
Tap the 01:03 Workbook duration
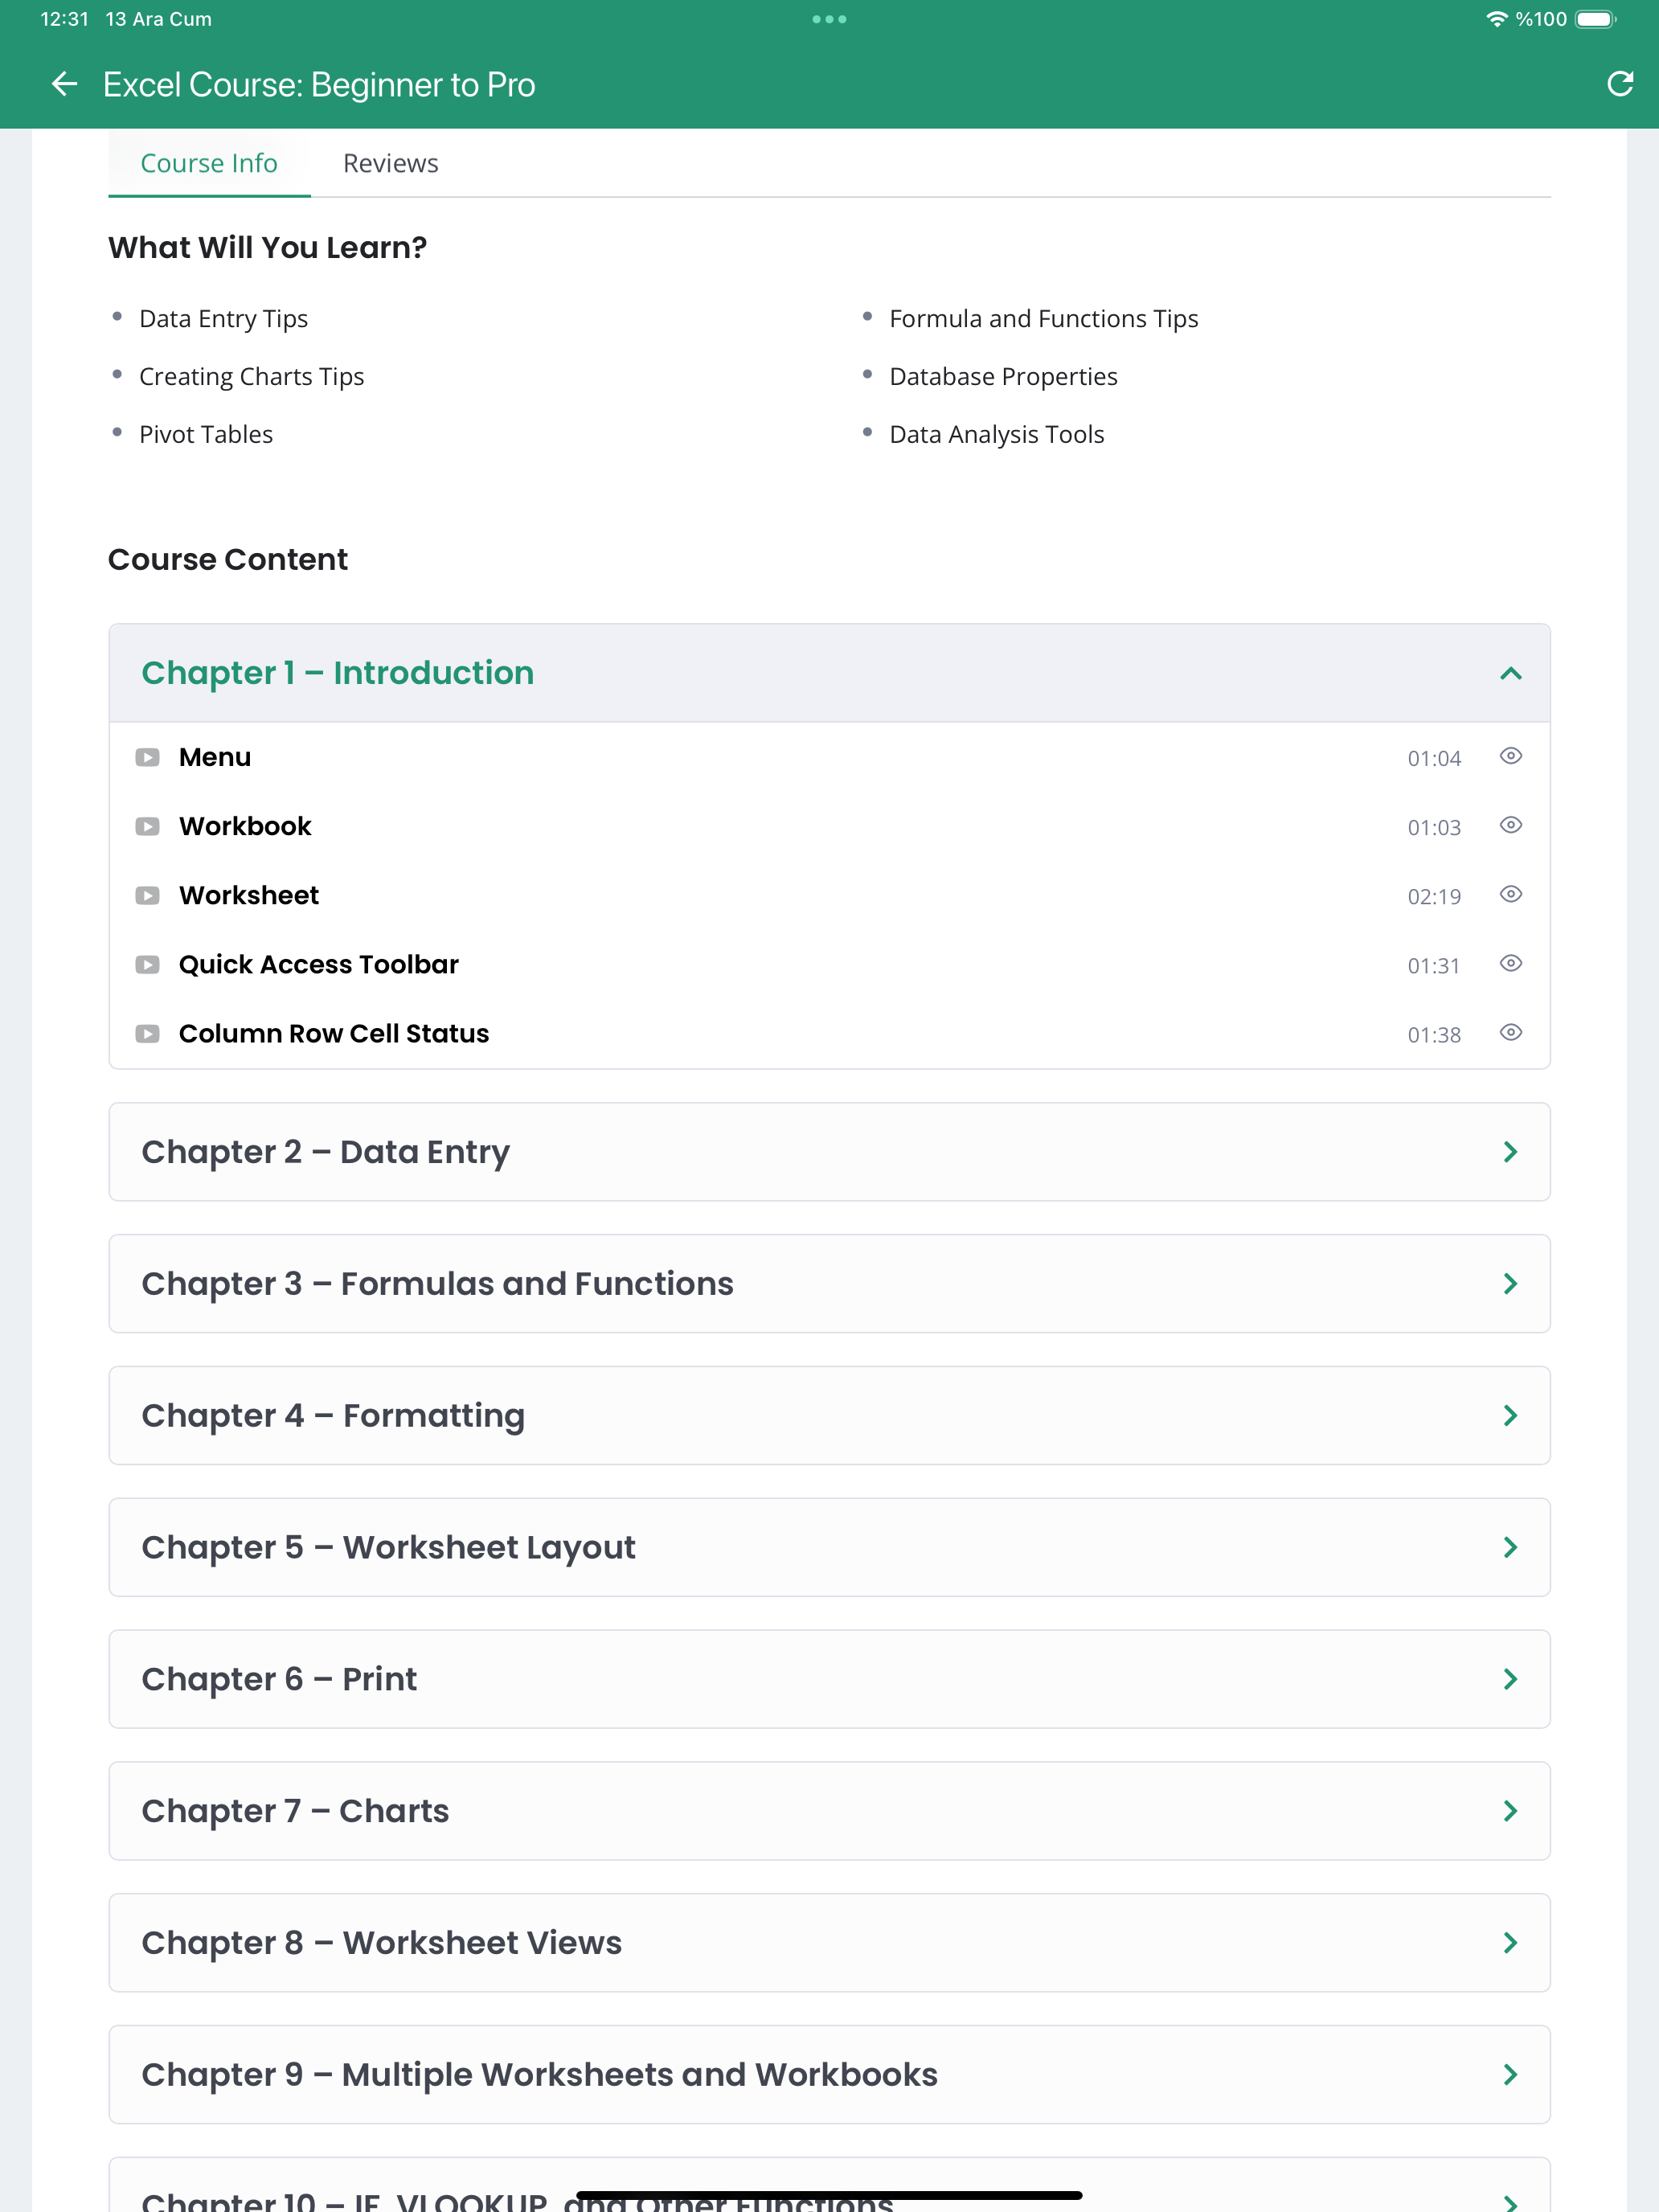1434,828
